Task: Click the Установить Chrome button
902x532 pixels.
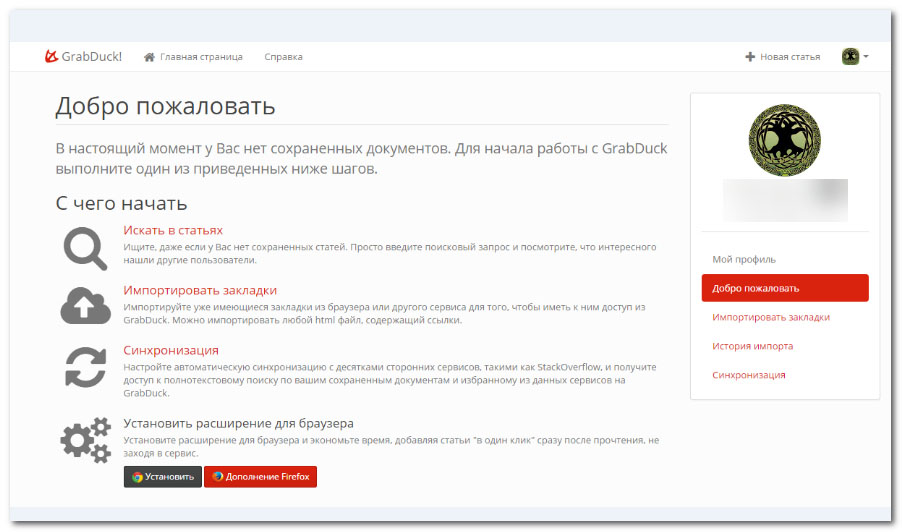Action: point(163,477)
